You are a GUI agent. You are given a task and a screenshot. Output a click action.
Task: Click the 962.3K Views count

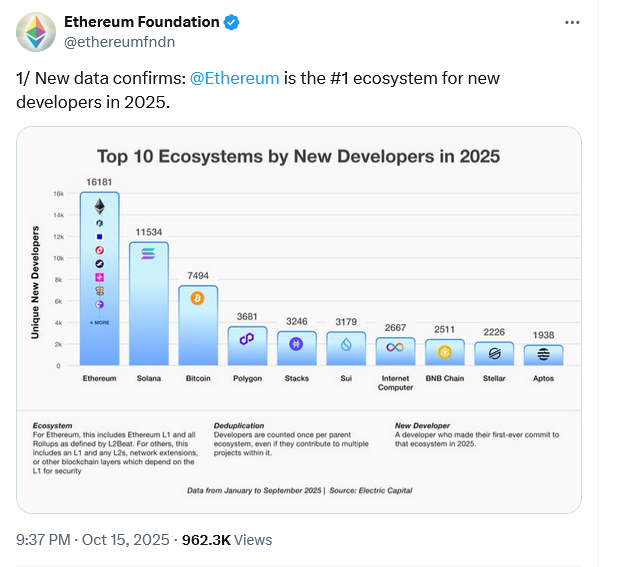click(226, 539)
